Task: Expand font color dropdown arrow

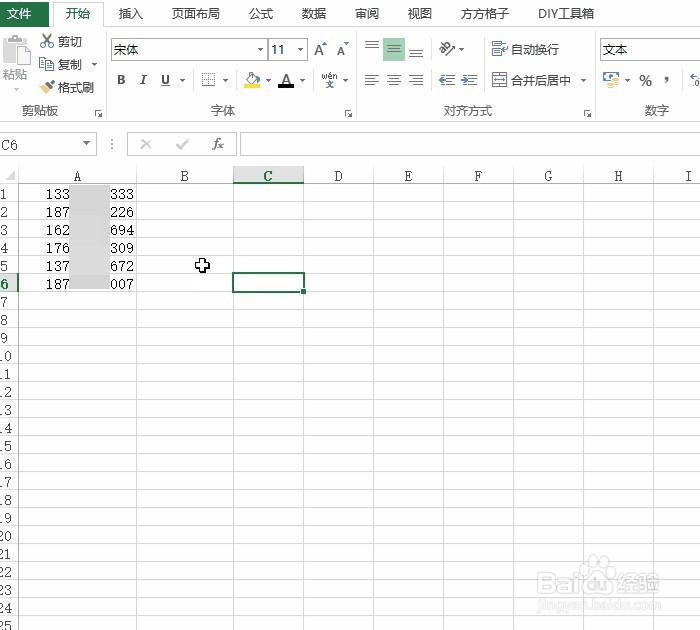Action: coord(303,80)
